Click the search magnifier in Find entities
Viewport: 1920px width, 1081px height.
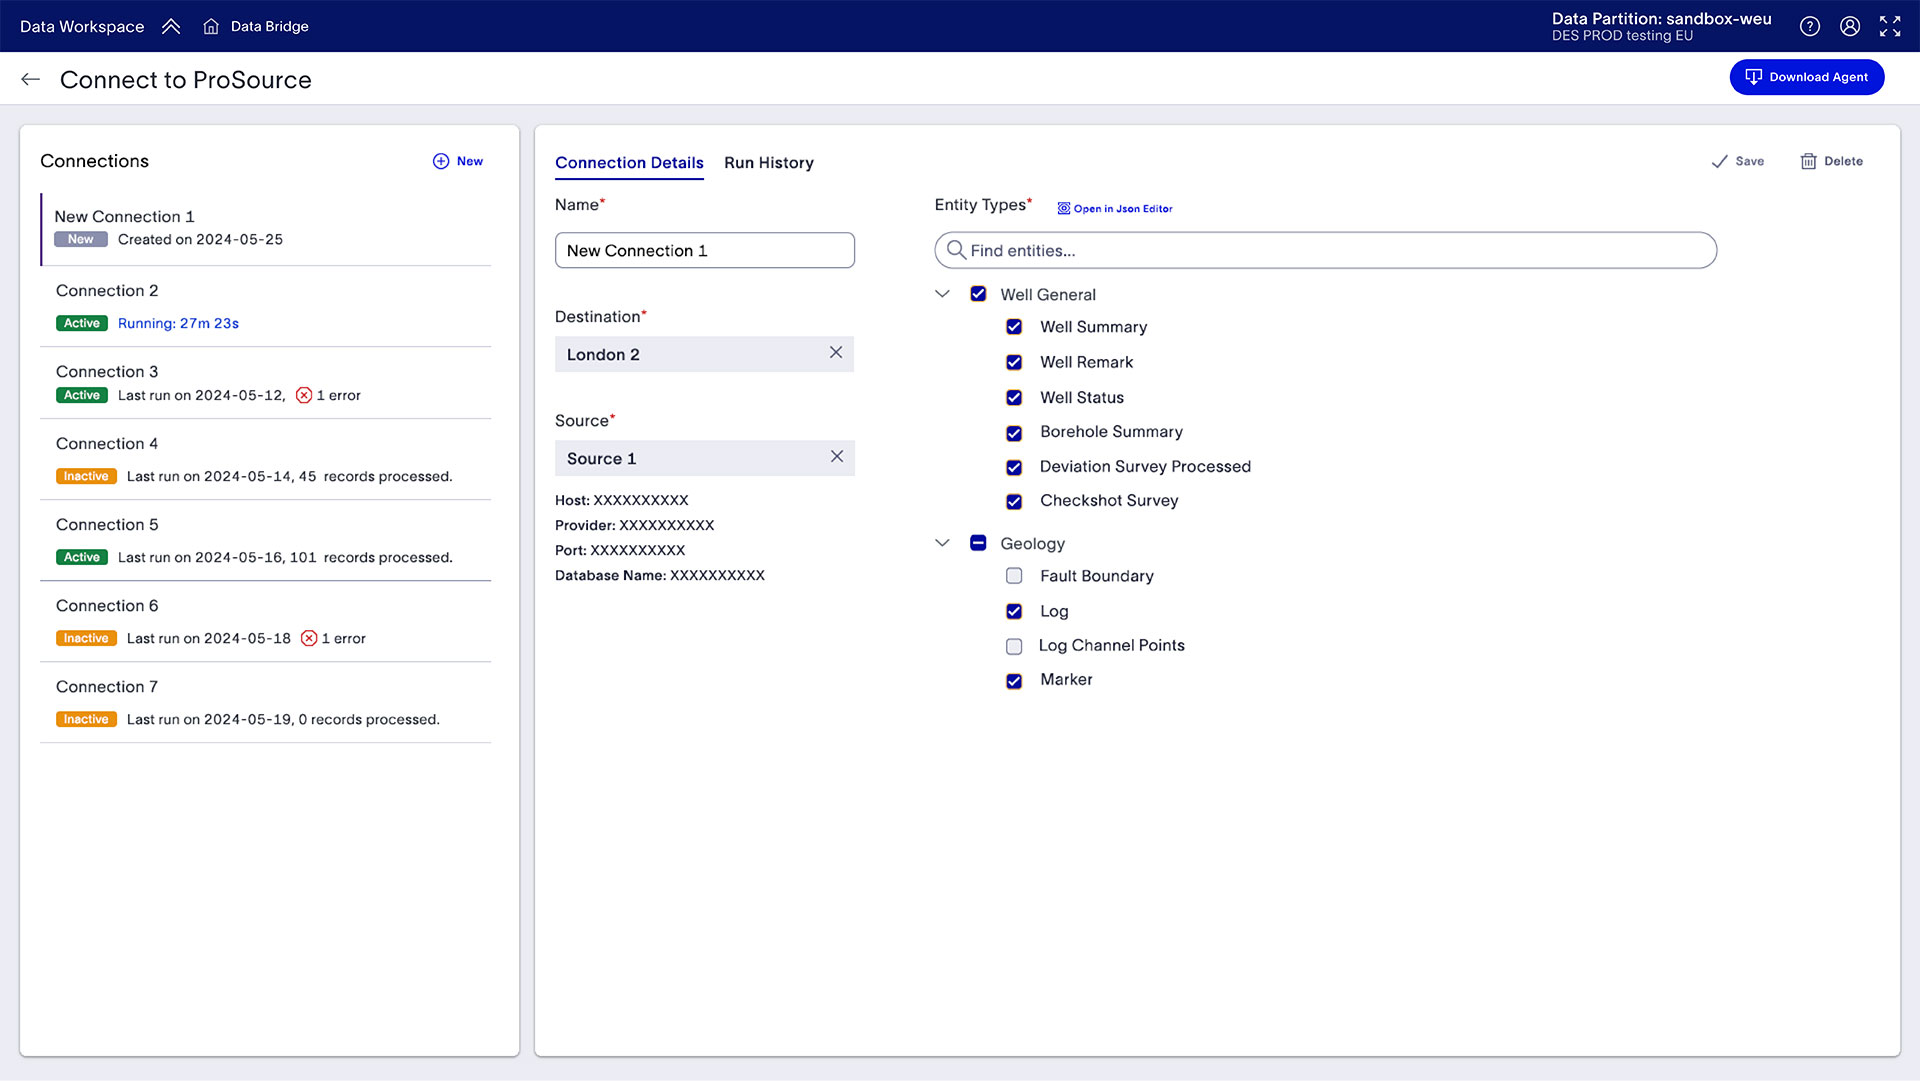[956, 250]
